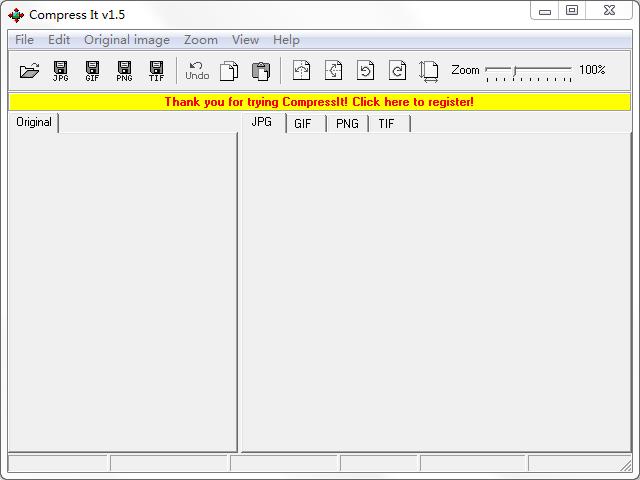
Task: Click the Copy icon in toolbar
Action: tap(229, 71)
